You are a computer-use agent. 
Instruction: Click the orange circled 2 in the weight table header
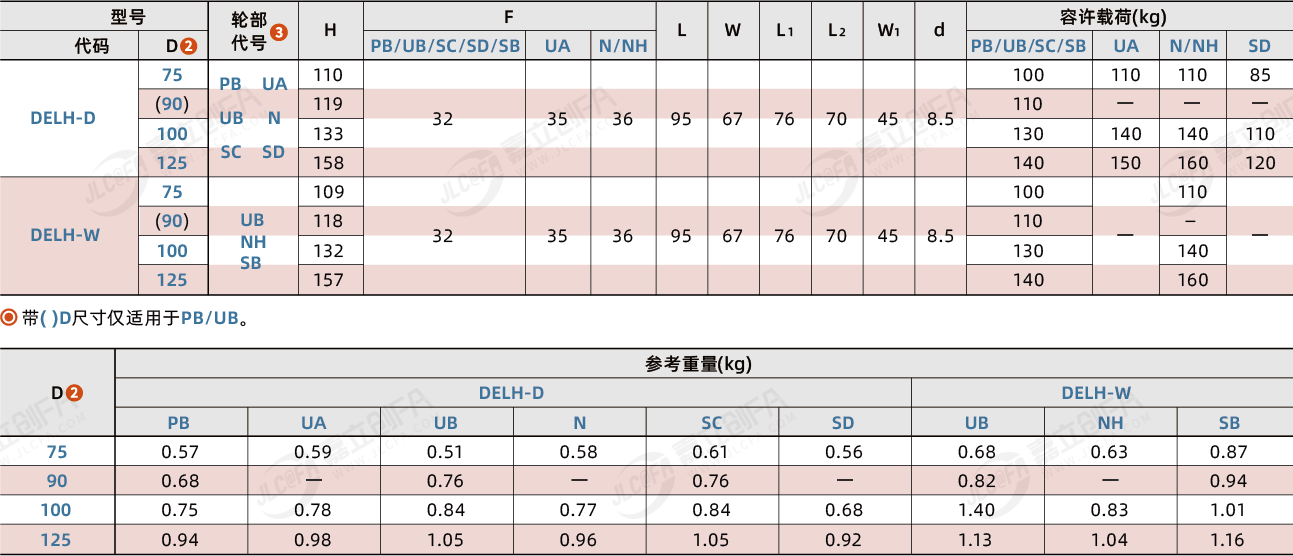click(x=74, y=393)
